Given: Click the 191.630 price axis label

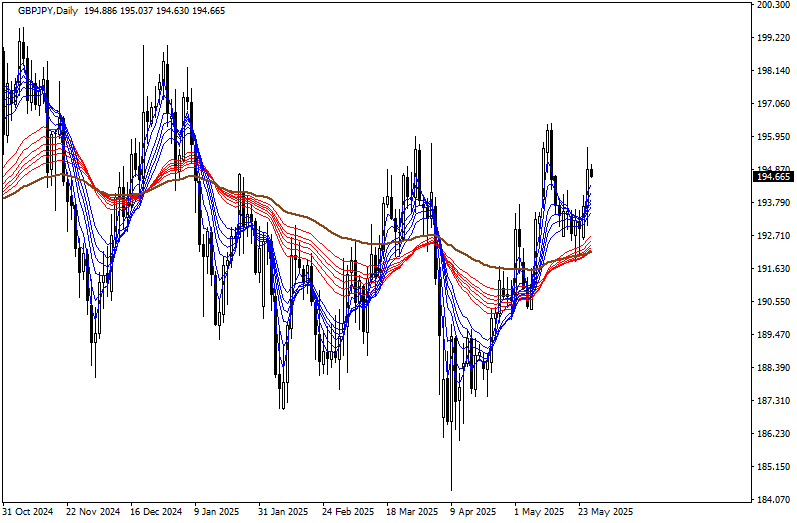Looking at the screenshot, I should (x=774, y=269).
